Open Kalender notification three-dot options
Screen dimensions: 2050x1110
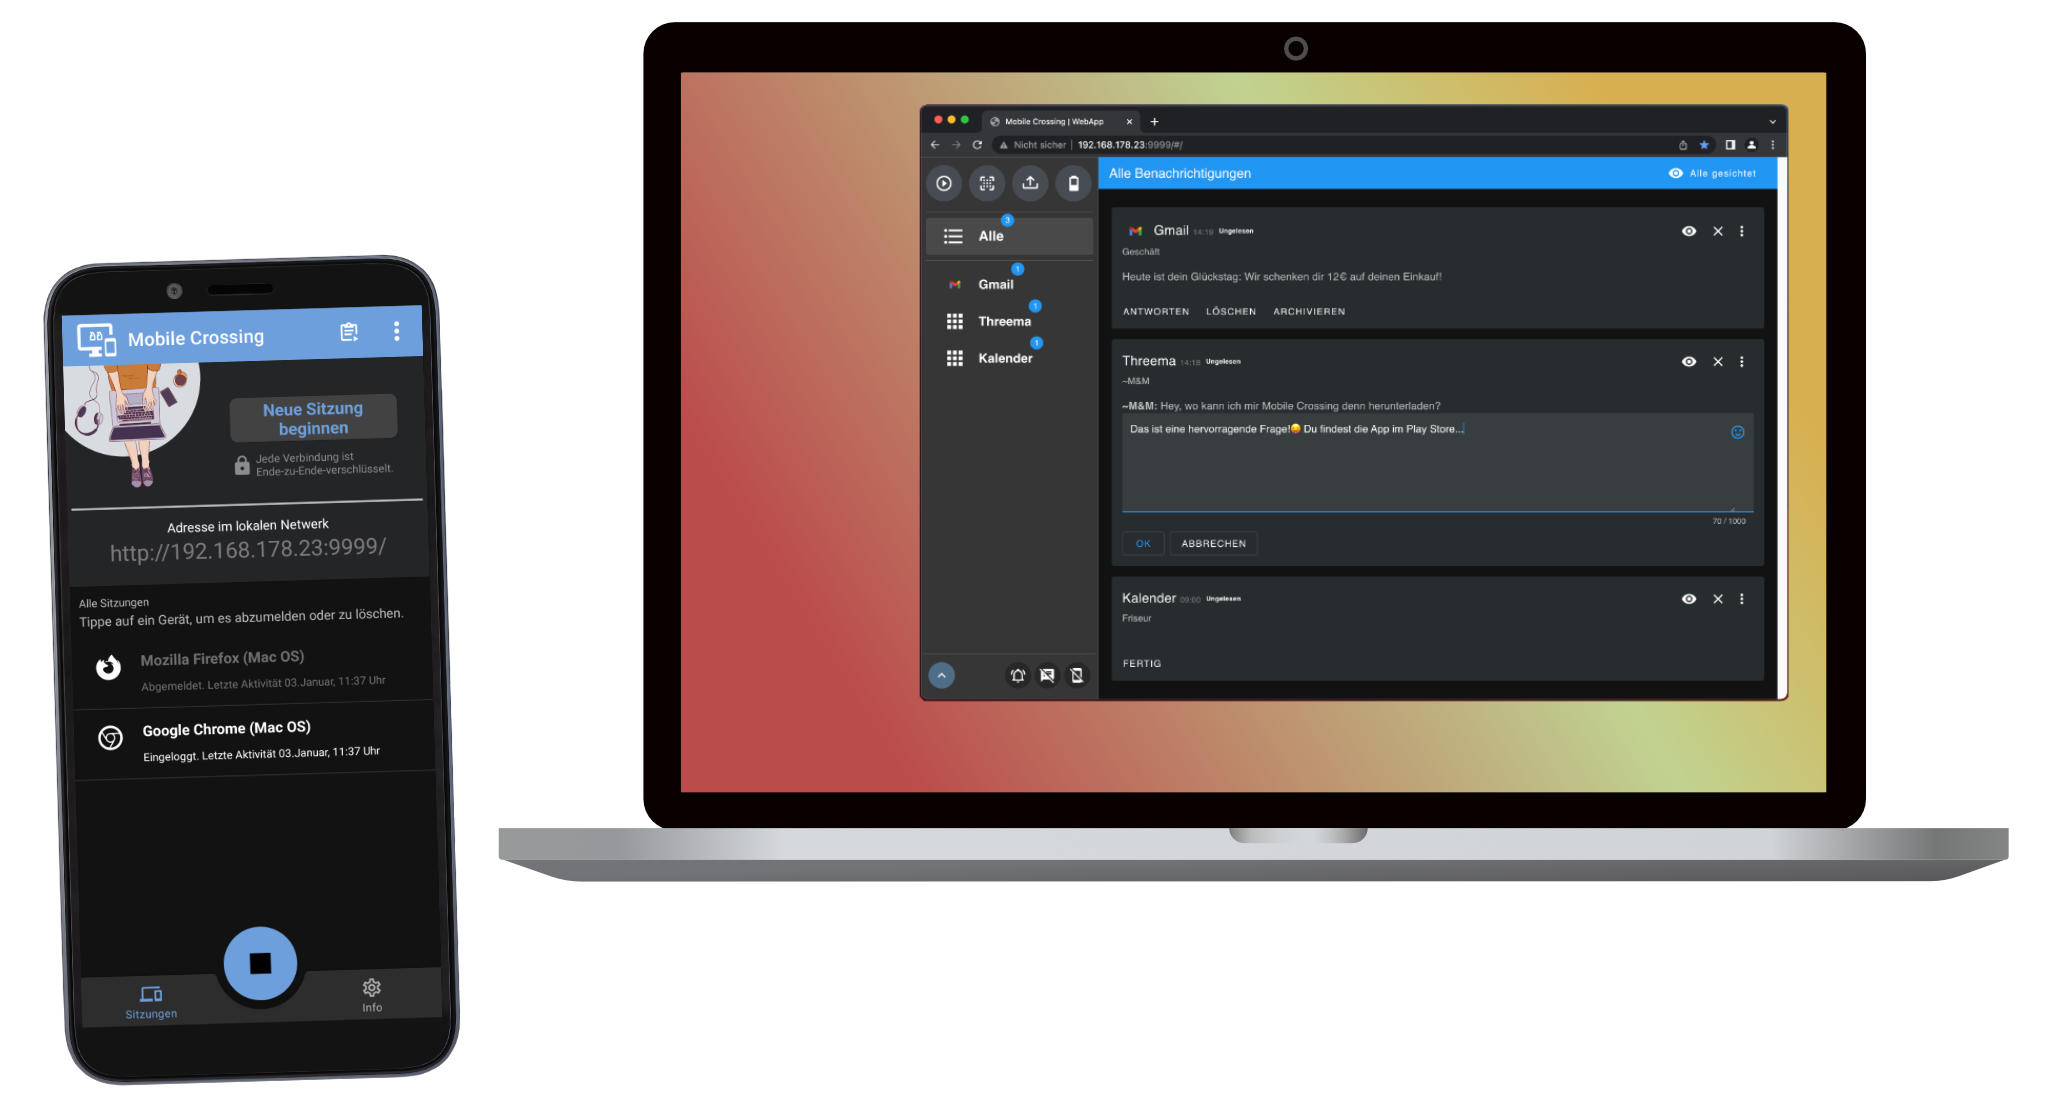tap(1742, 599)
